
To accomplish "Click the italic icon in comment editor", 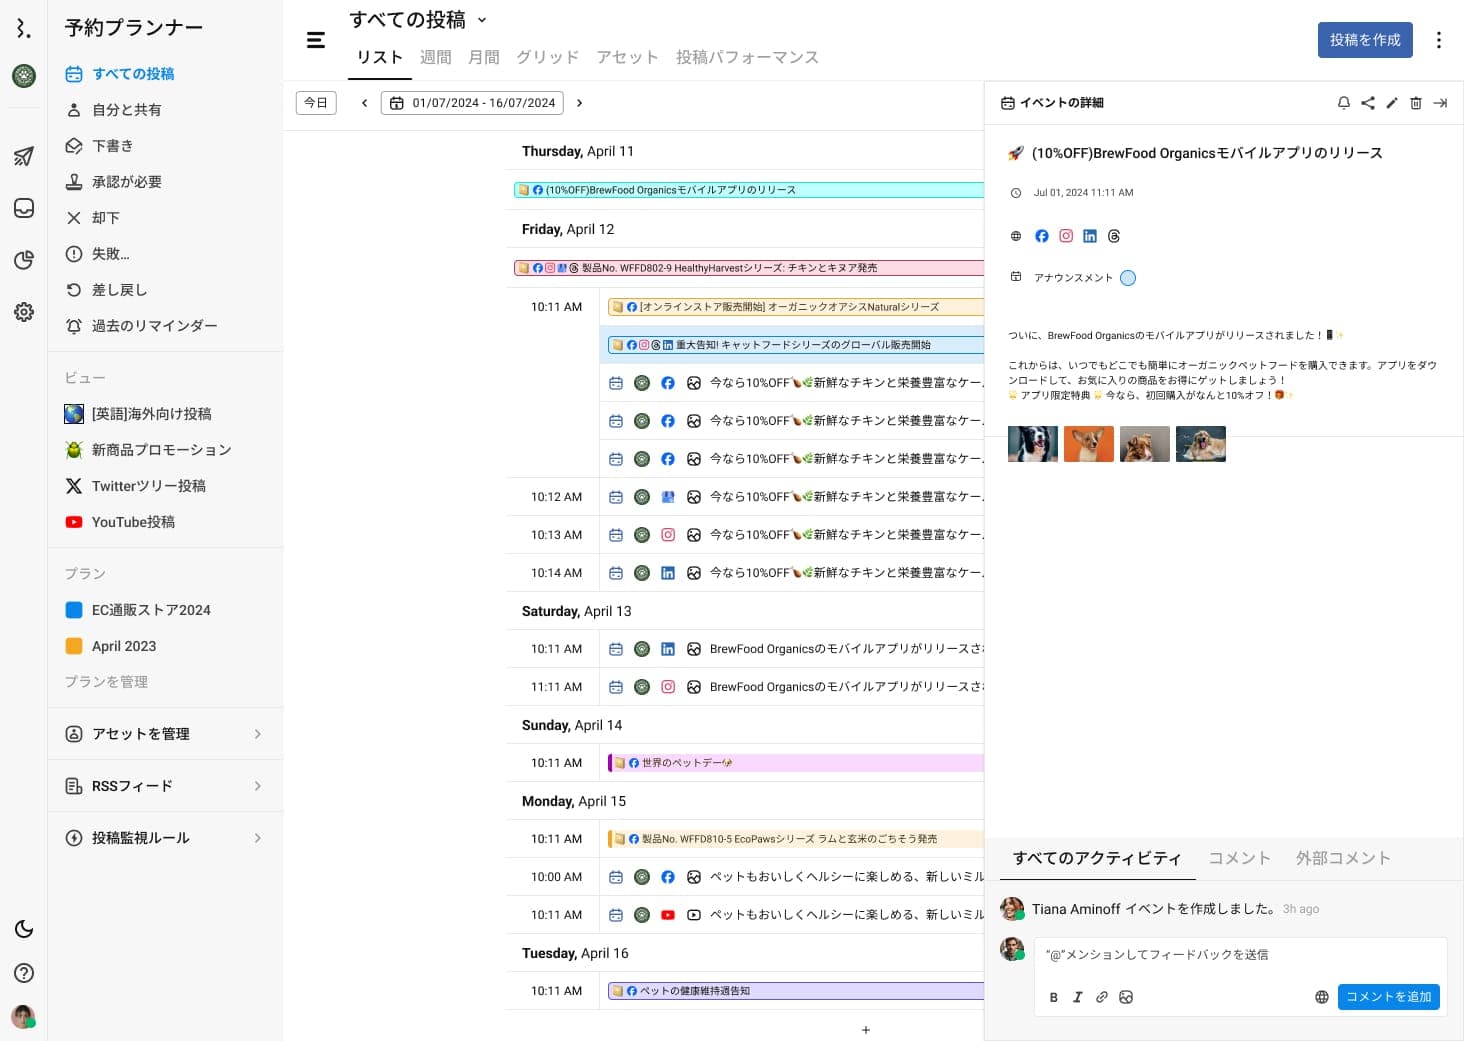I will pos(1077,997).
